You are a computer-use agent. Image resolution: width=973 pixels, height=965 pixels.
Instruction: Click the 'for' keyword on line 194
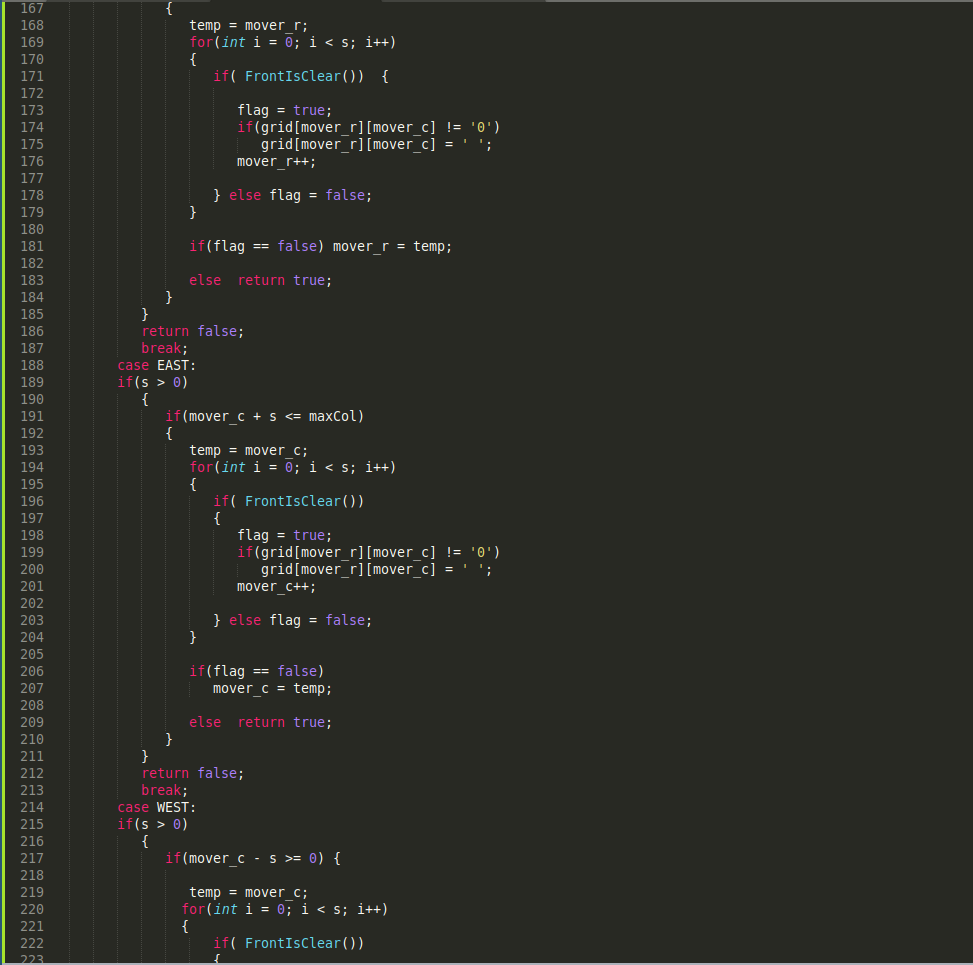pos(201,467)
